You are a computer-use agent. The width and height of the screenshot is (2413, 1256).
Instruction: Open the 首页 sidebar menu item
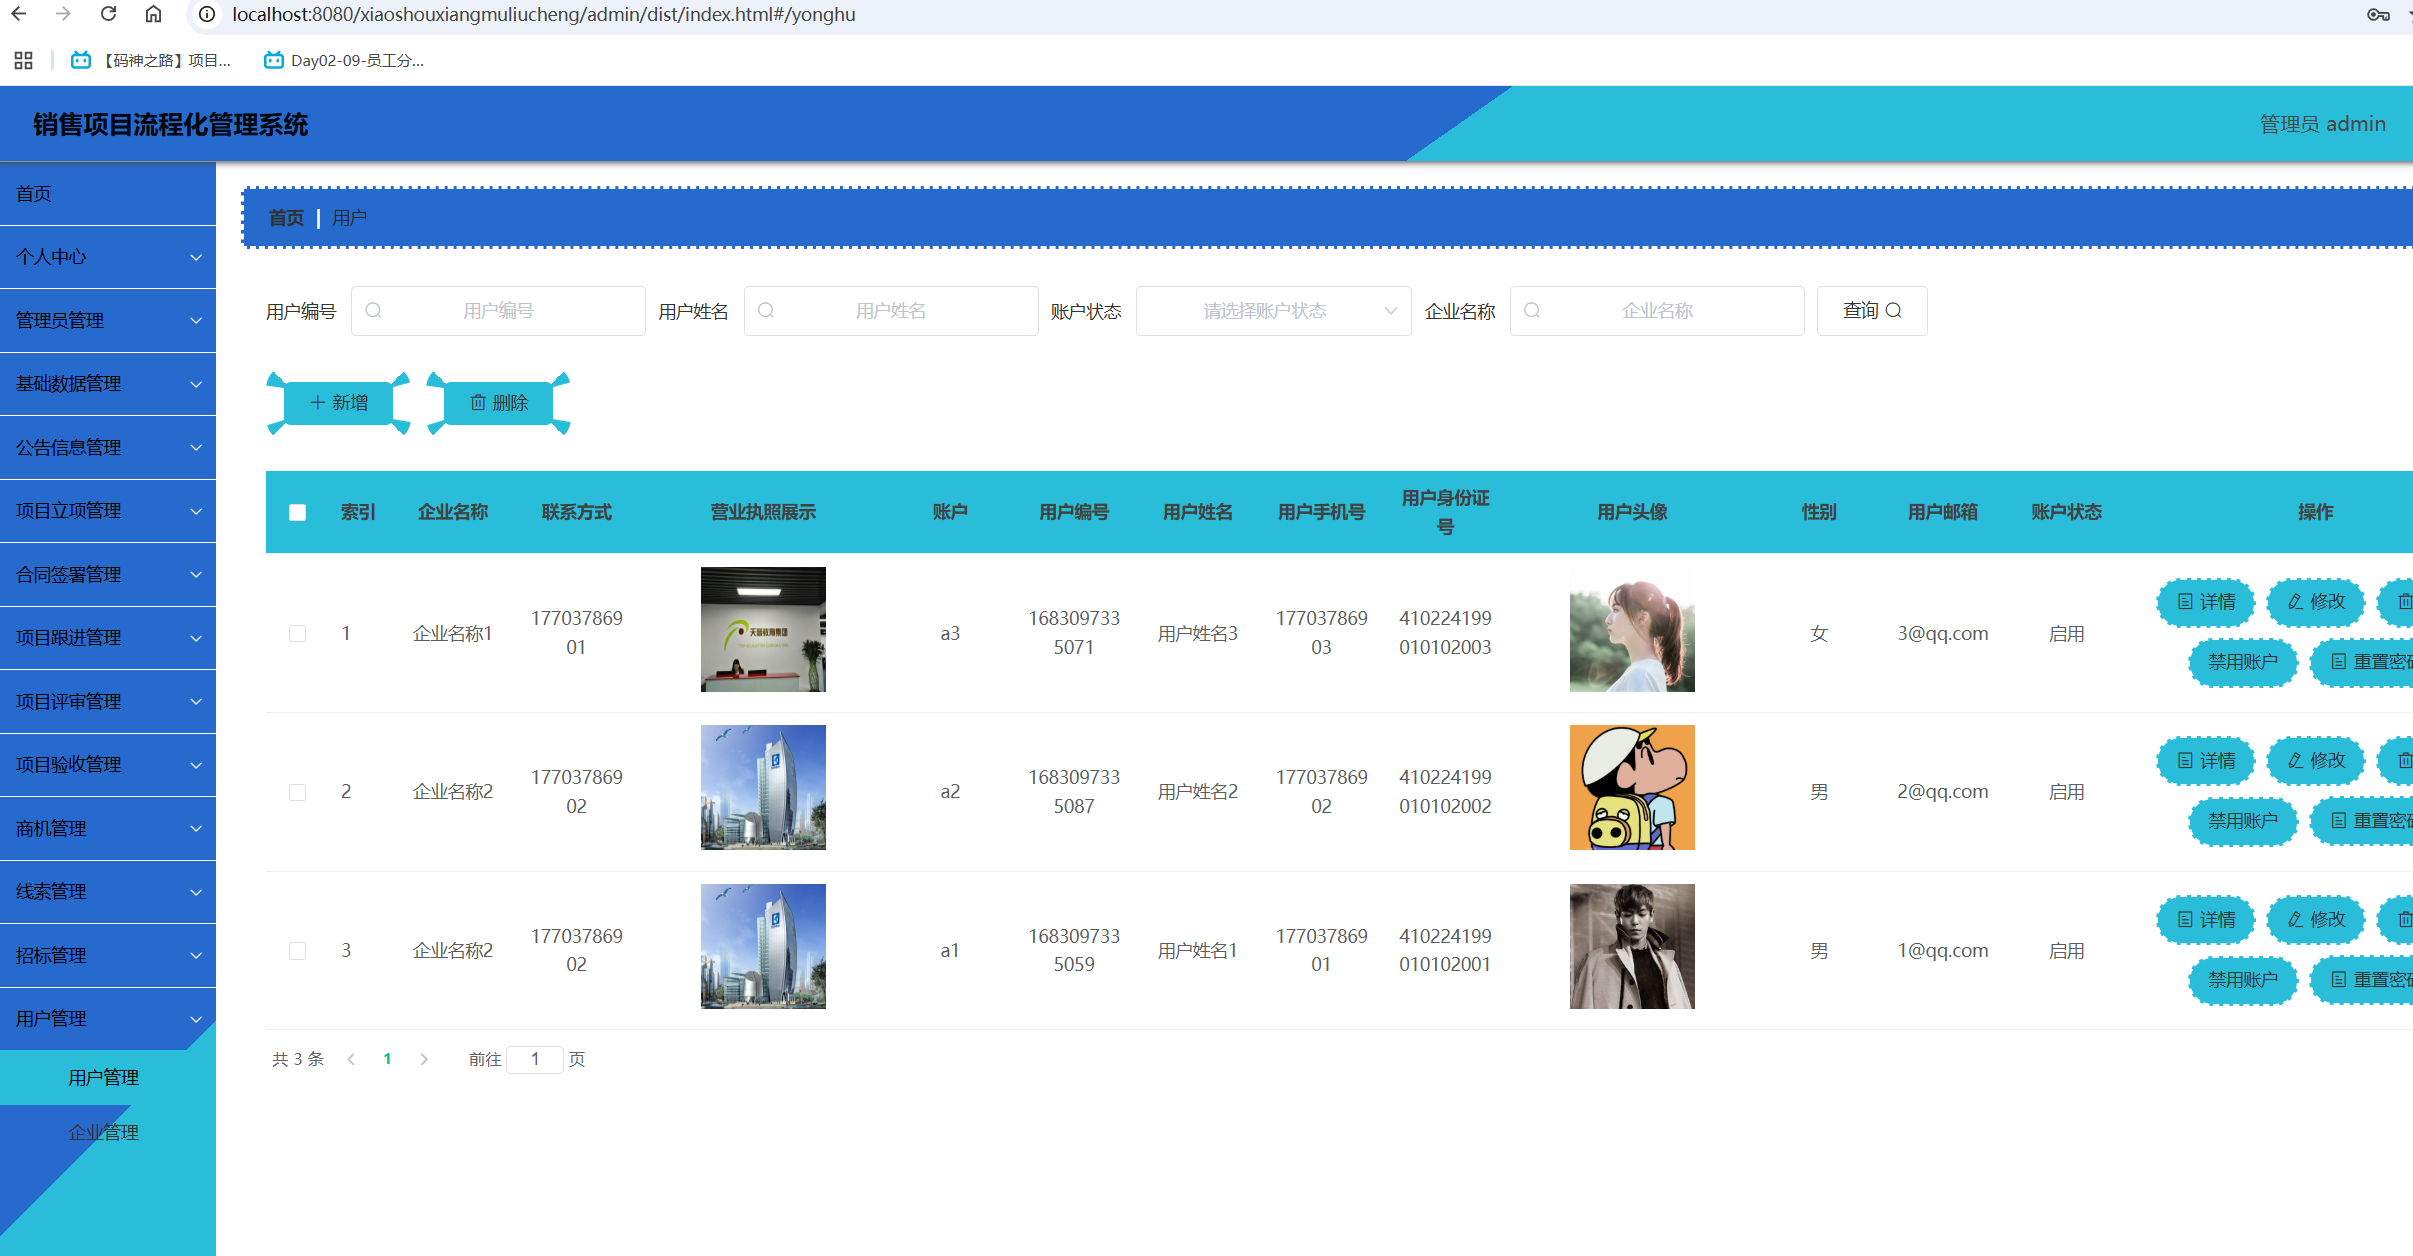point(108,194)
